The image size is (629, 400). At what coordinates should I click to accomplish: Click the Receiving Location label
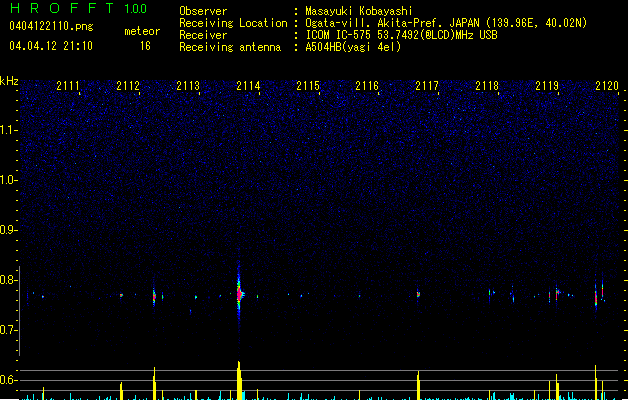click(x=233, y=23)
